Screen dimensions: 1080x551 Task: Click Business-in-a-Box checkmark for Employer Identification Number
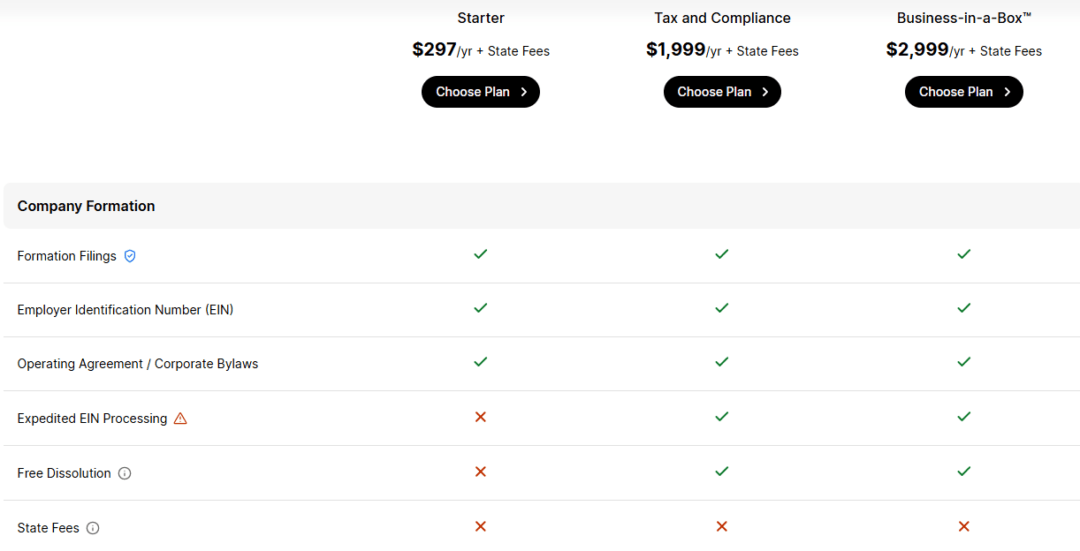[964, 308]
